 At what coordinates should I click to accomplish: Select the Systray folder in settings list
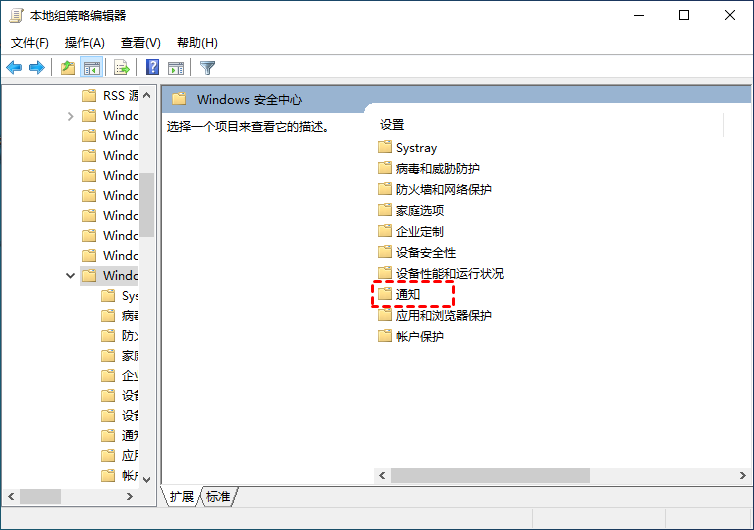[x=408, y=147]
